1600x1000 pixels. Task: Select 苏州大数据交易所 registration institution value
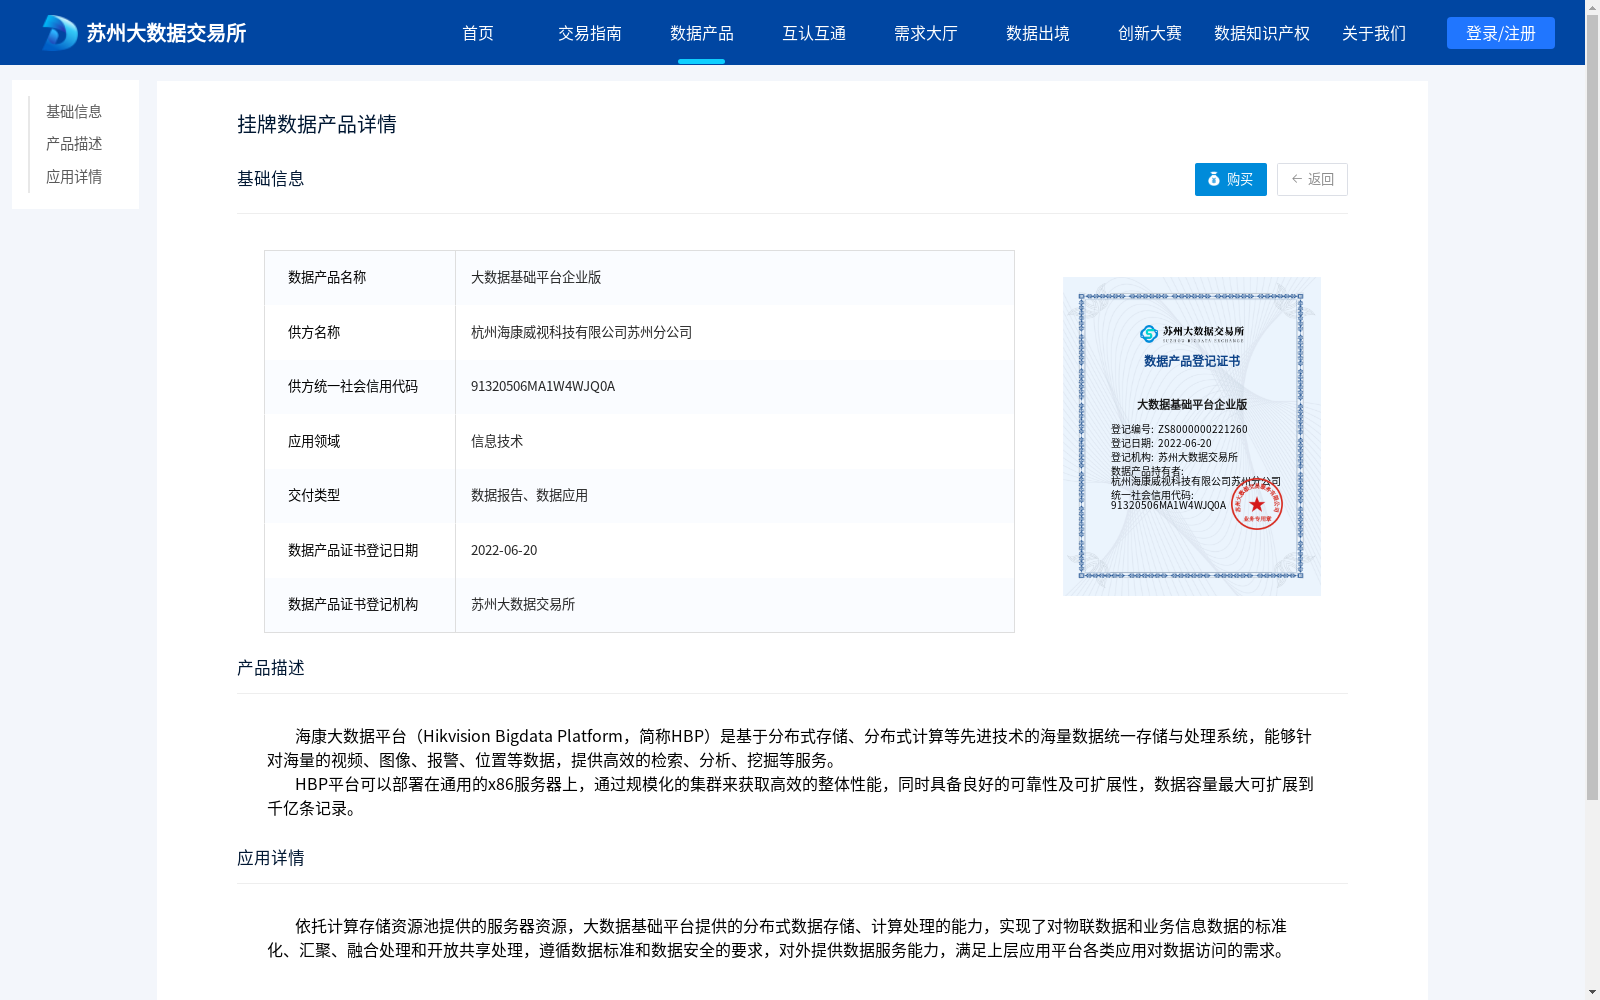tap(523, 604)
